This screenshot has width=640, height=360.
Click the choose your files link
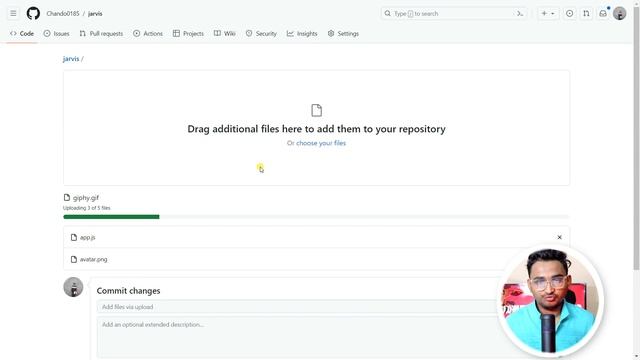(x=321, y=143)
